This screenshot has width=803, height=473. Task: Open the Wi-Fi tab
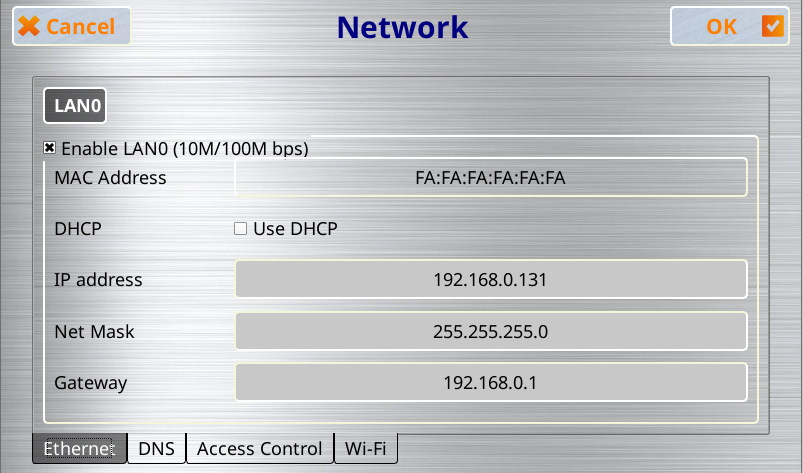366,448
